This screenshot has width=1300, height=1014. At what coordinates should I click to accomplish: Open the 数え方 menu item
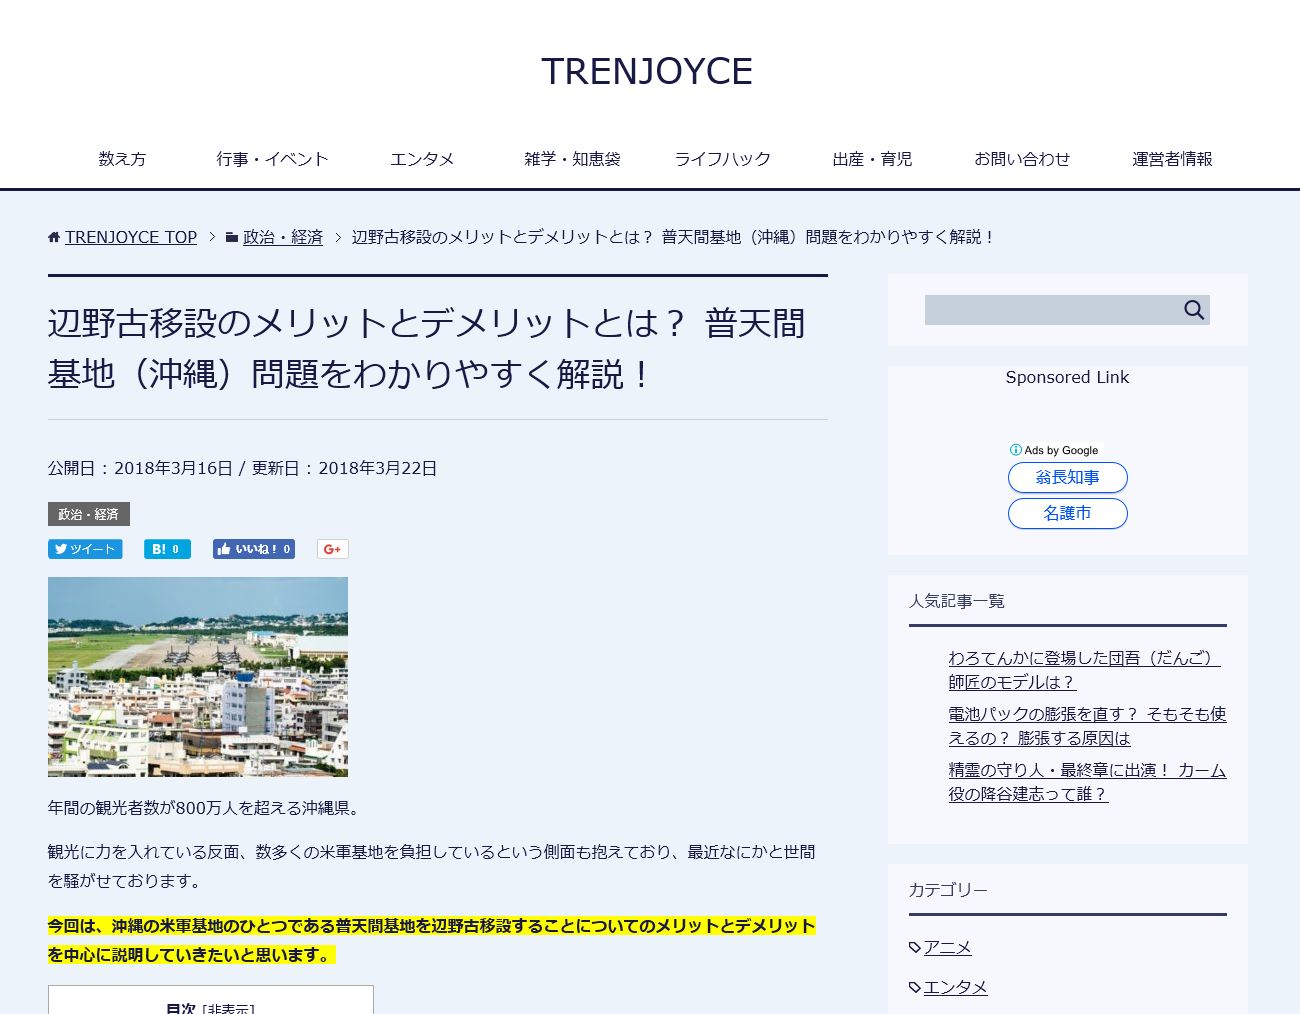tap(122, 159)
